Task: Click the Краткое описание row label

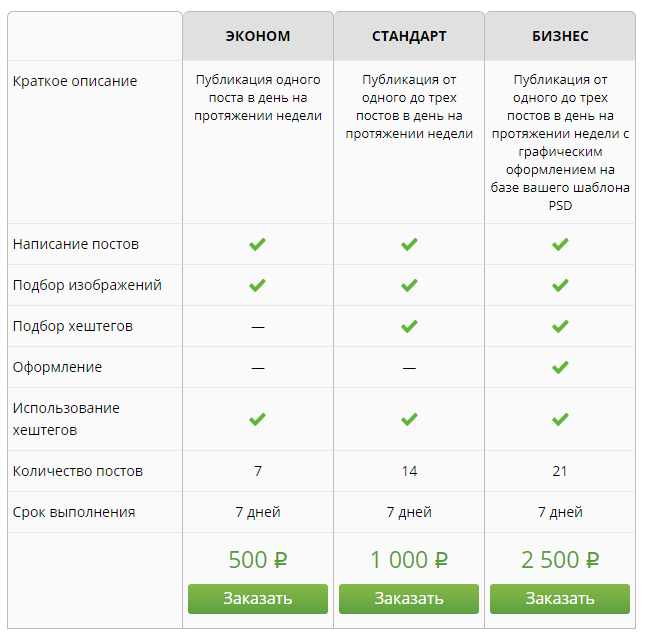Action: point(75,81)
